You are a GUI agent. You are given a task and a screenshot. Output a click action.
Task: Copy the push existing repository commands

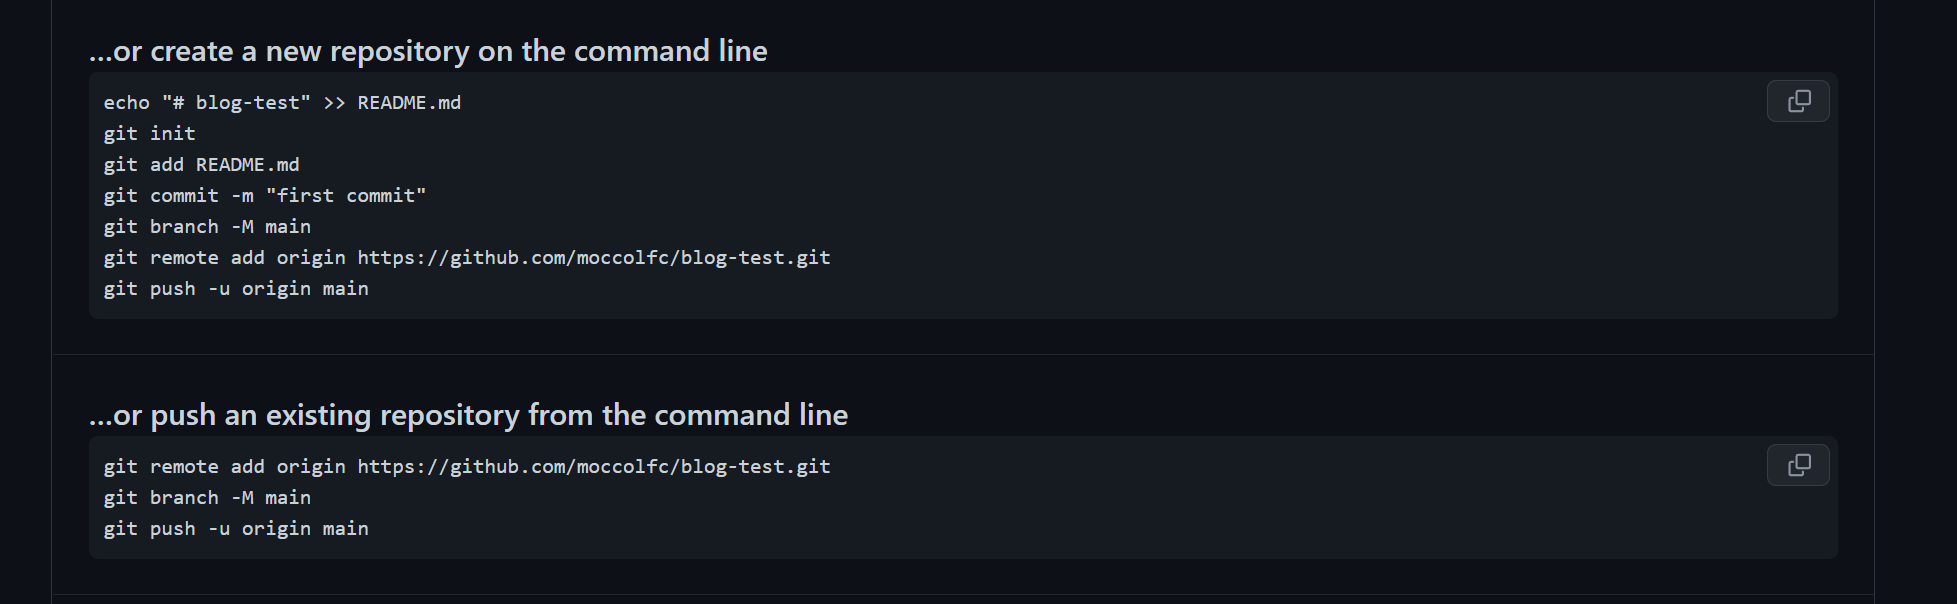(x=1798, y=465)
